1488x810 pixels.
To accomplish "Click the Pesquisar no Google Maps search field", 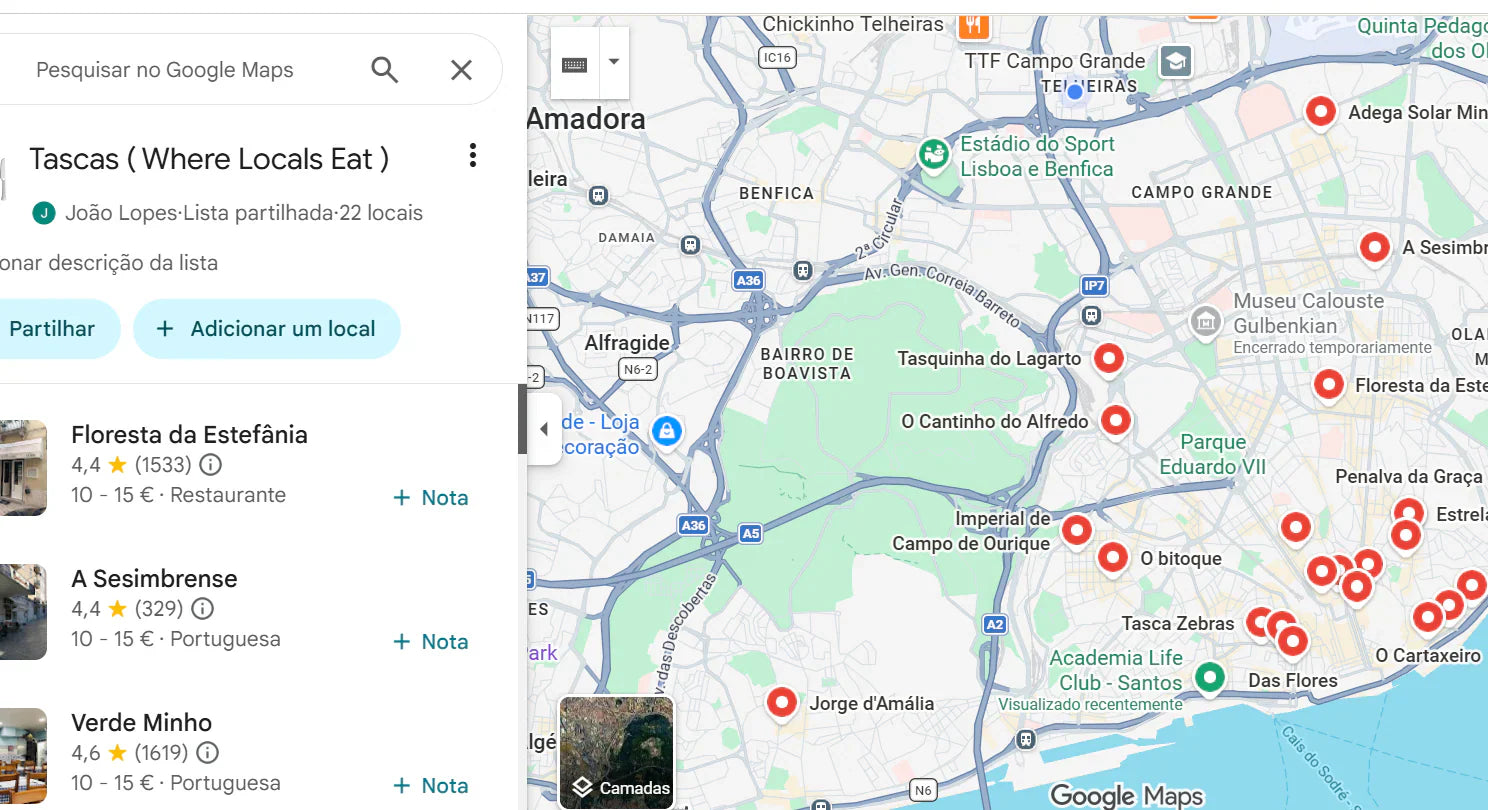I will coord(180,69).
